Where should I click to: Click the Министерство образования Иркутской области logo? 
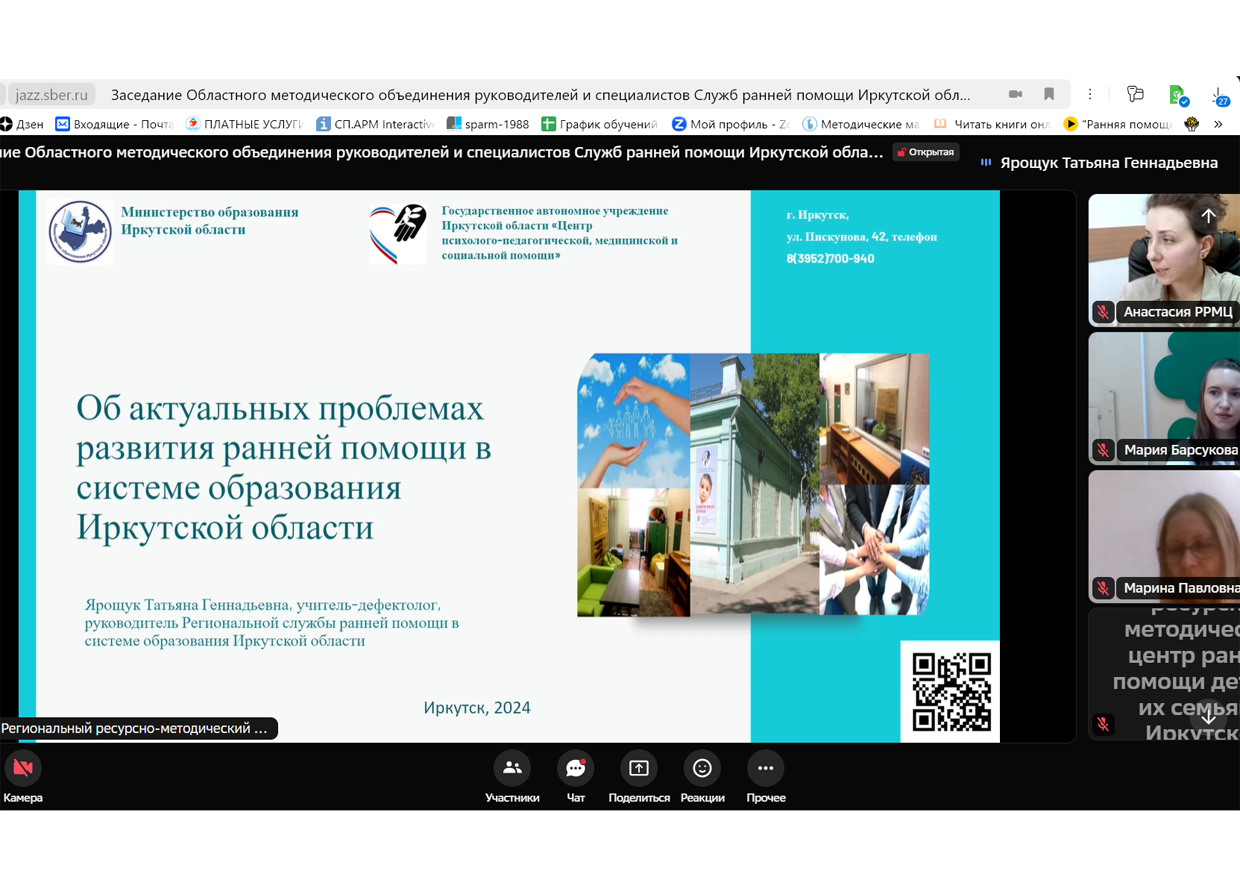click(x=80, y=231)
